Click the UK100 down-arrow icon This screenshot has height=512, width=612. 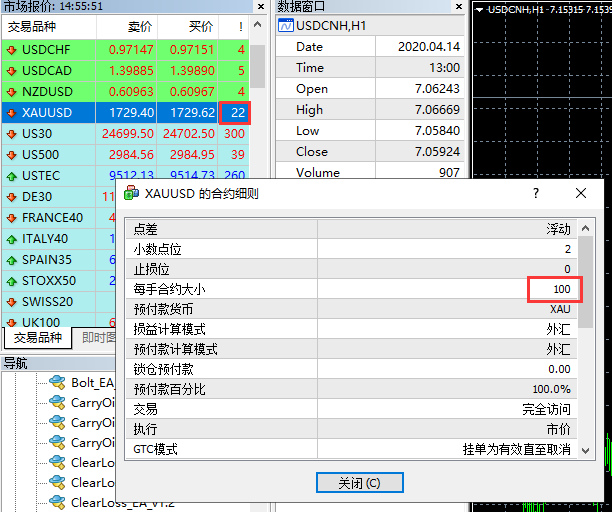coord(12,323)
